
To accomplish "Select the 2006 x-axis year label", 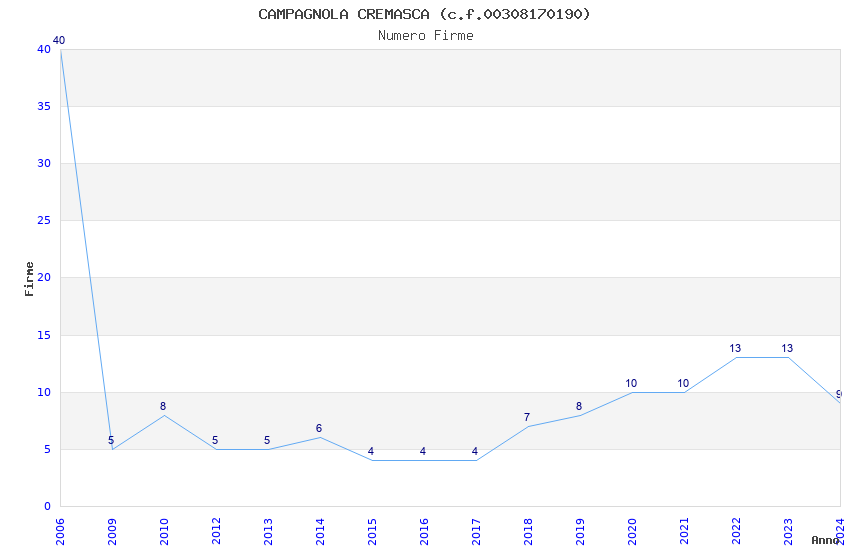I will pyautogui.click(x=60, y=532).
